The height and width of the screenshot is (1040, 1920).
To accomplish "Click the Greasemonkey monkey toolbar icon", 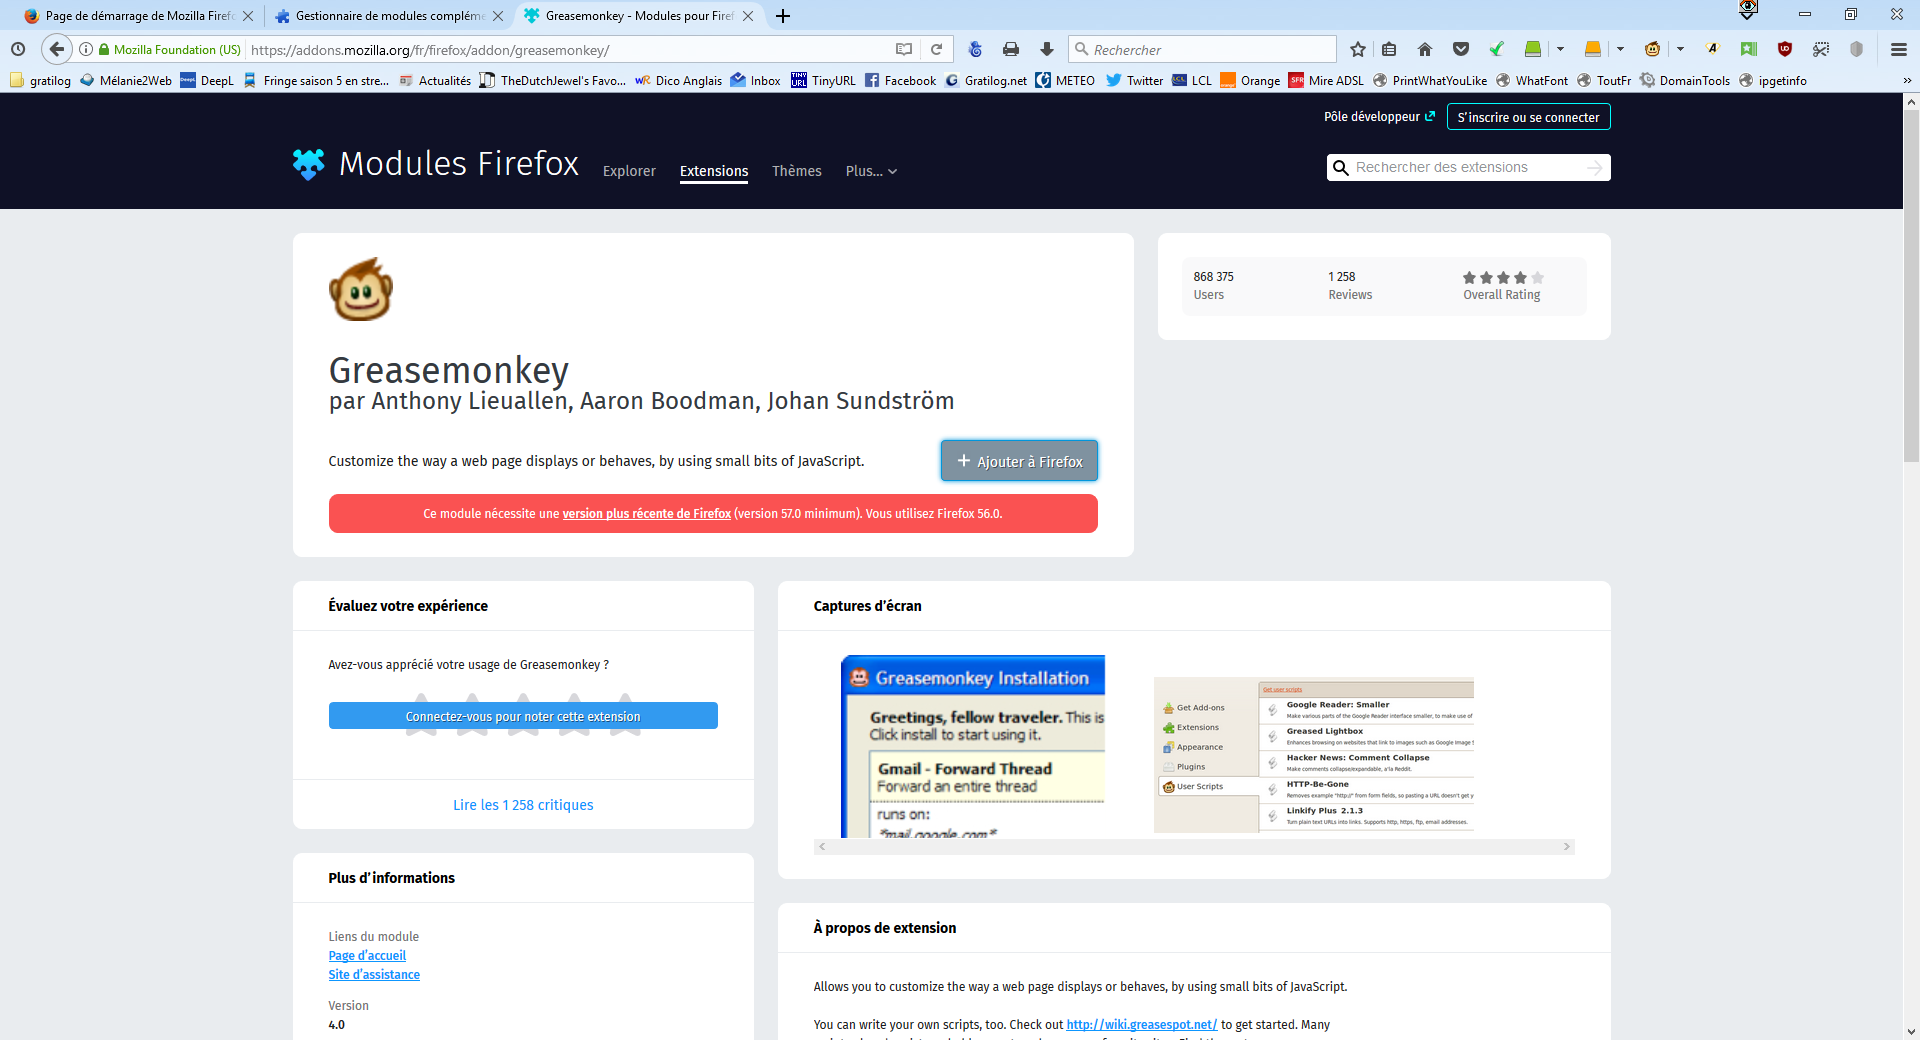I will [1653, 49].
